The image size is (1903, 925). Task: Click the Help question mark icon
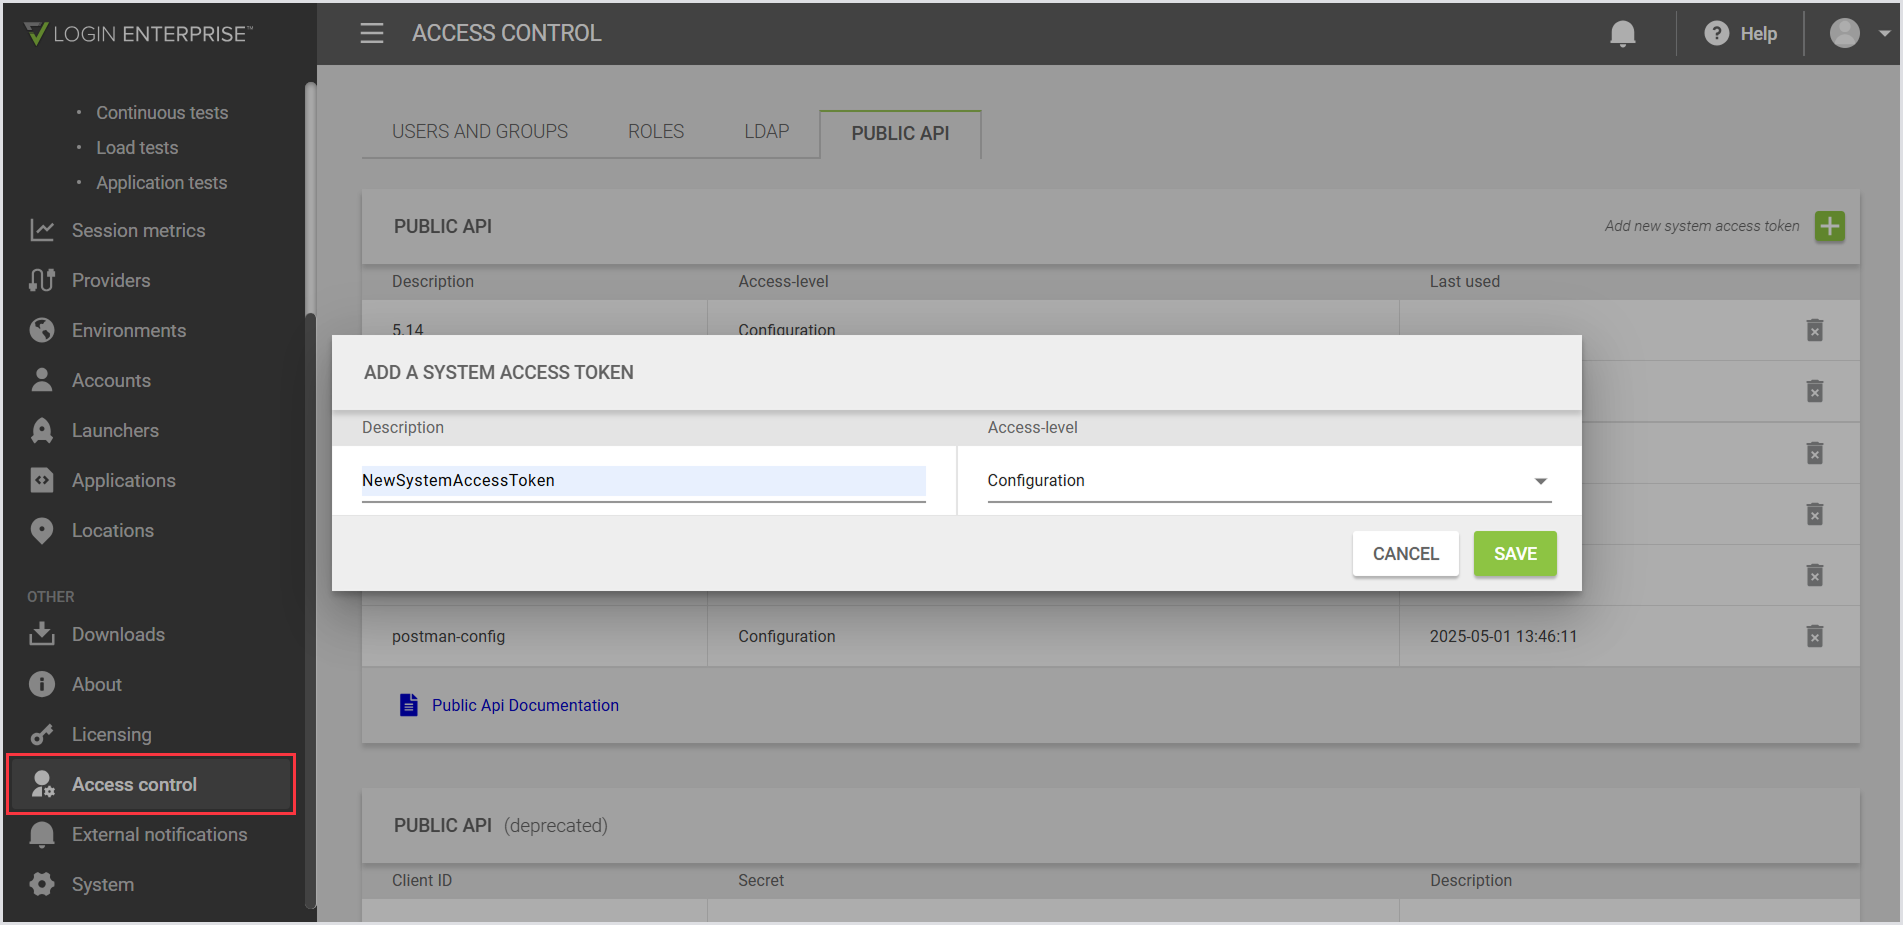(x=1716, y=34)
